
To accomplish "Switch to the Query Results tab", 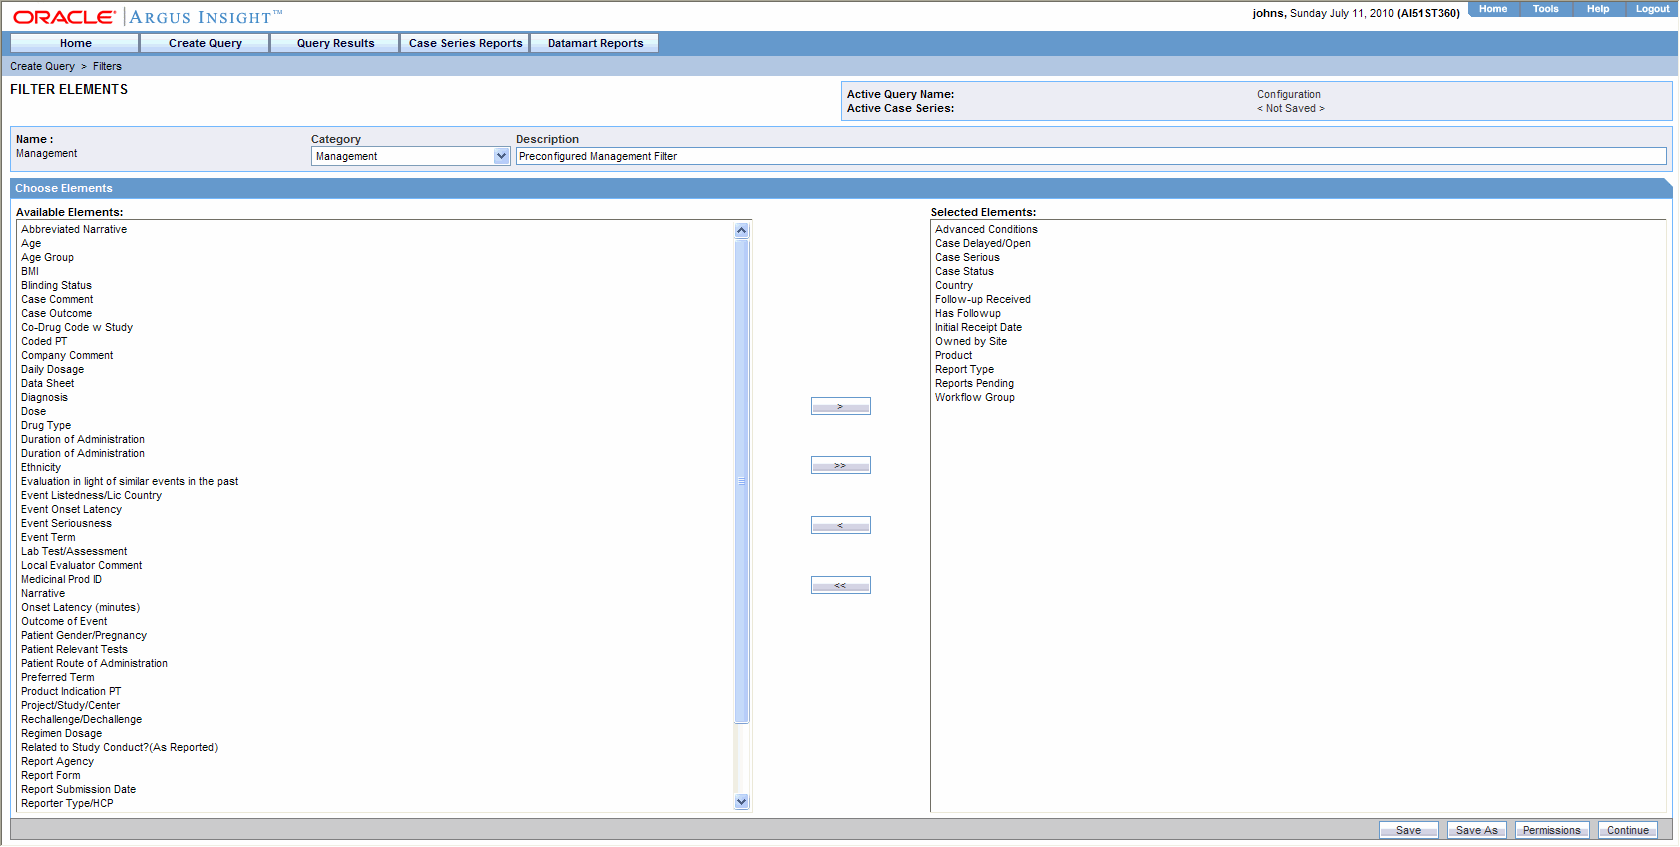I will tap(335, 43).
